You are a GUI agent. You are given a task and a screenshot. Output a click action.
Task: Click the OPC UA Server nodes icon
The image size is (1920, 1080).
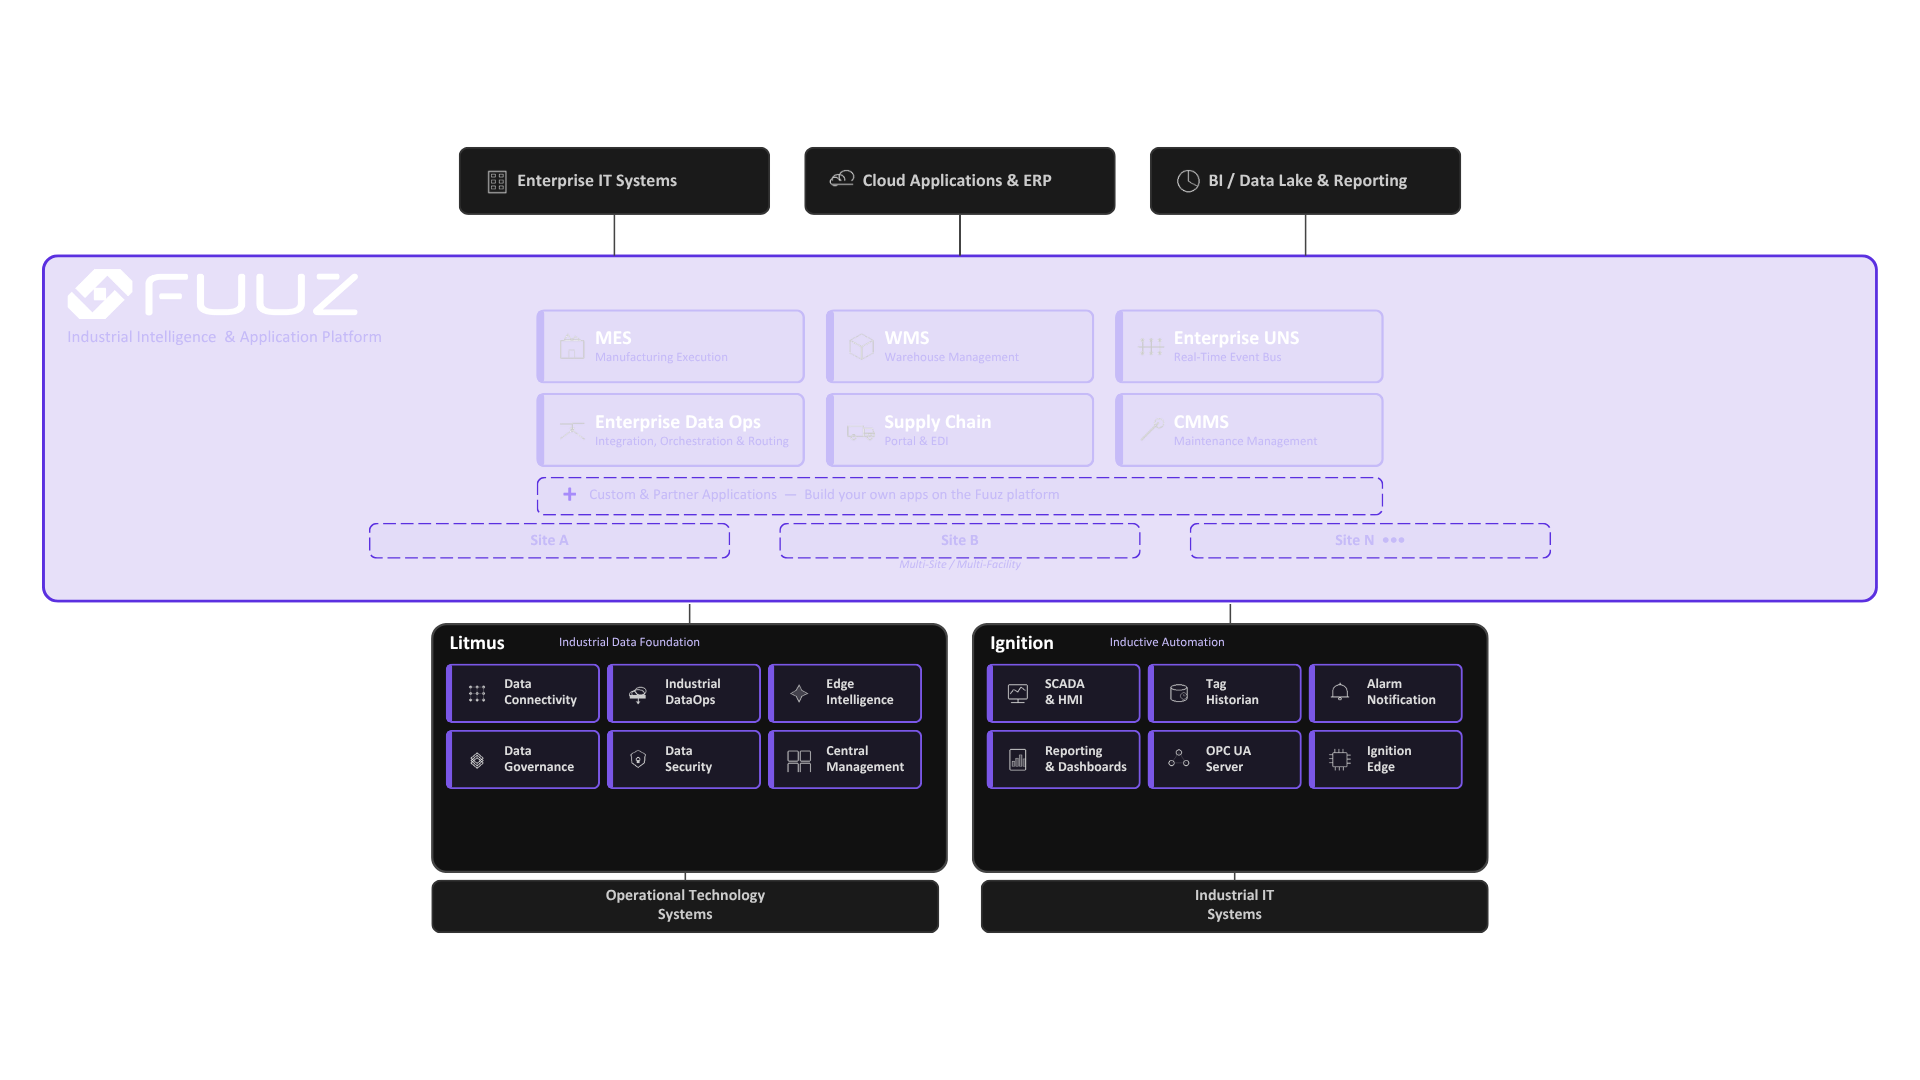pyautogui.click(x=1179, y=759)
